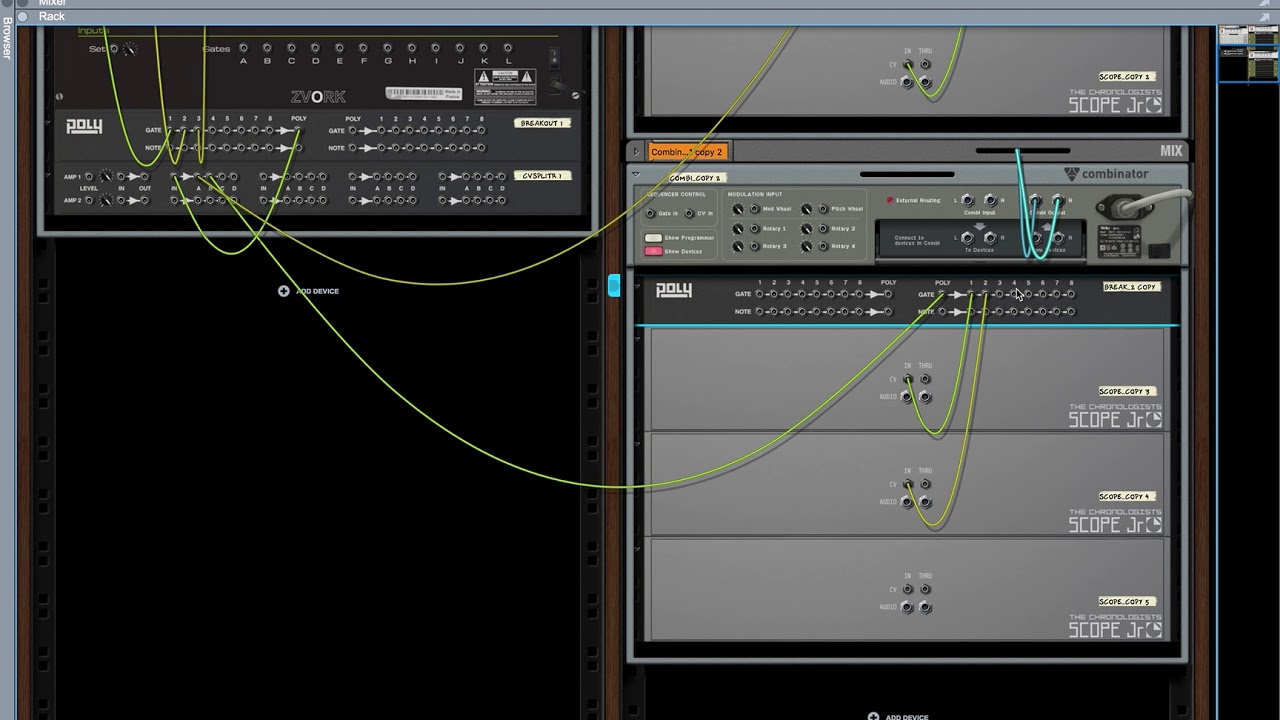
Task: Click the ZVORK Gates A input jack
Action: pyautogui.click(x=243, y=48)
